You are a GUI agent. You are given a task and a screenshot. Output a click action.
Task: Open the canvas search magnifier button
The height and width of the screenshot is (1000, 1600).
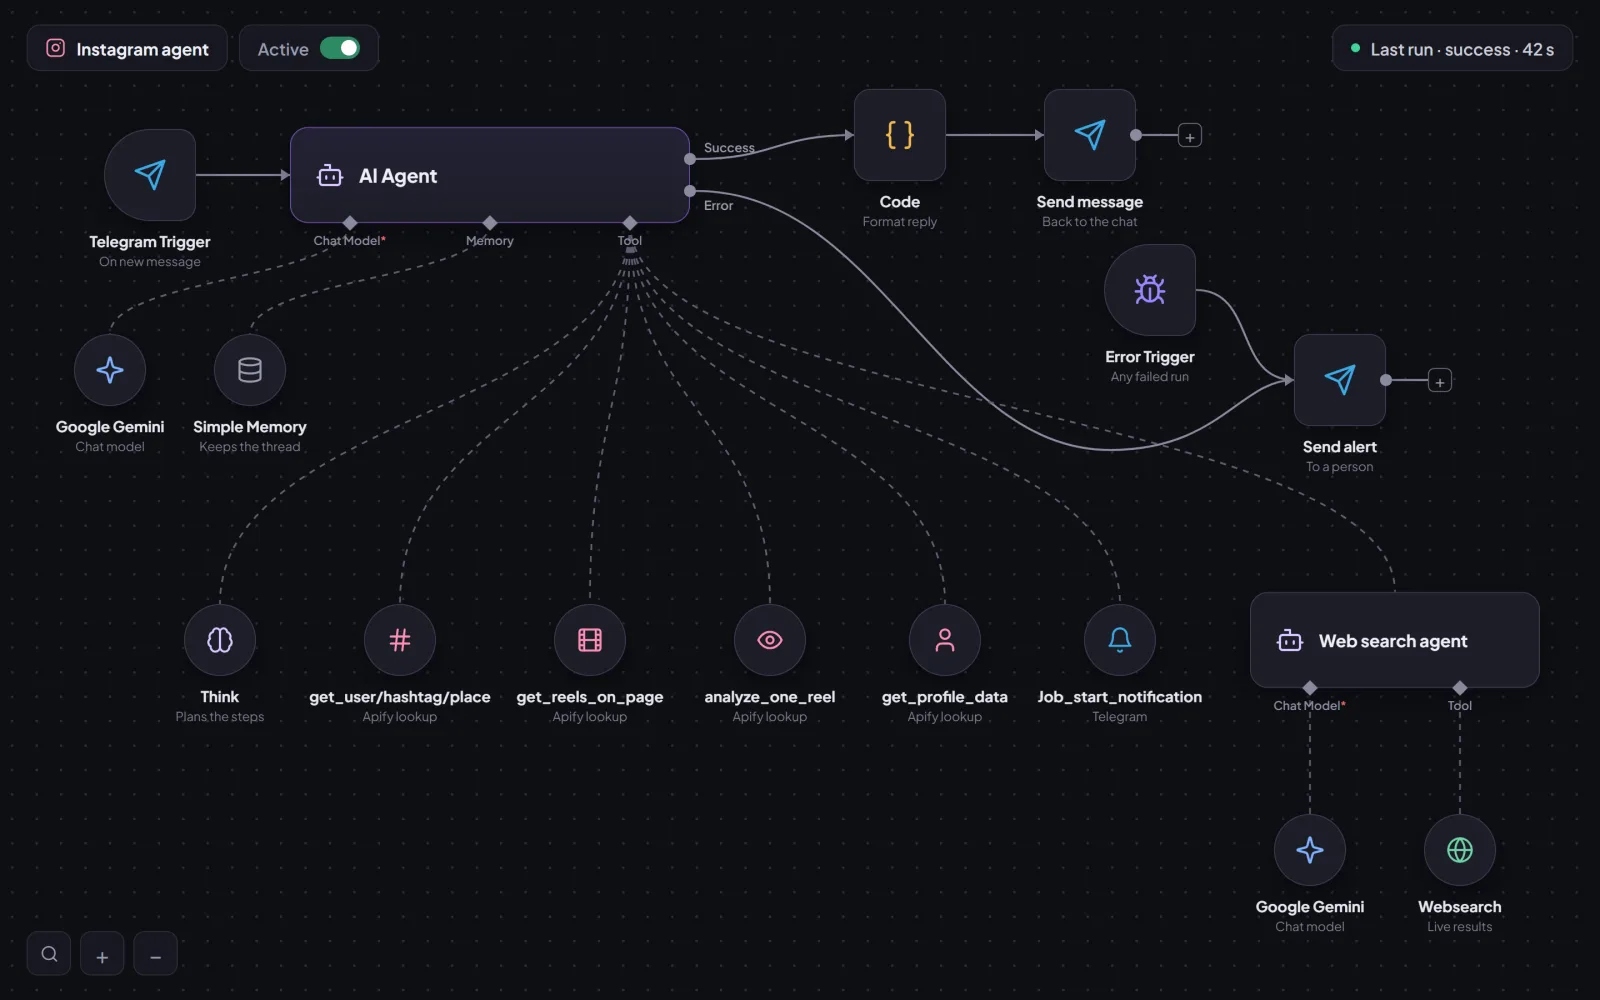point(49,954)
